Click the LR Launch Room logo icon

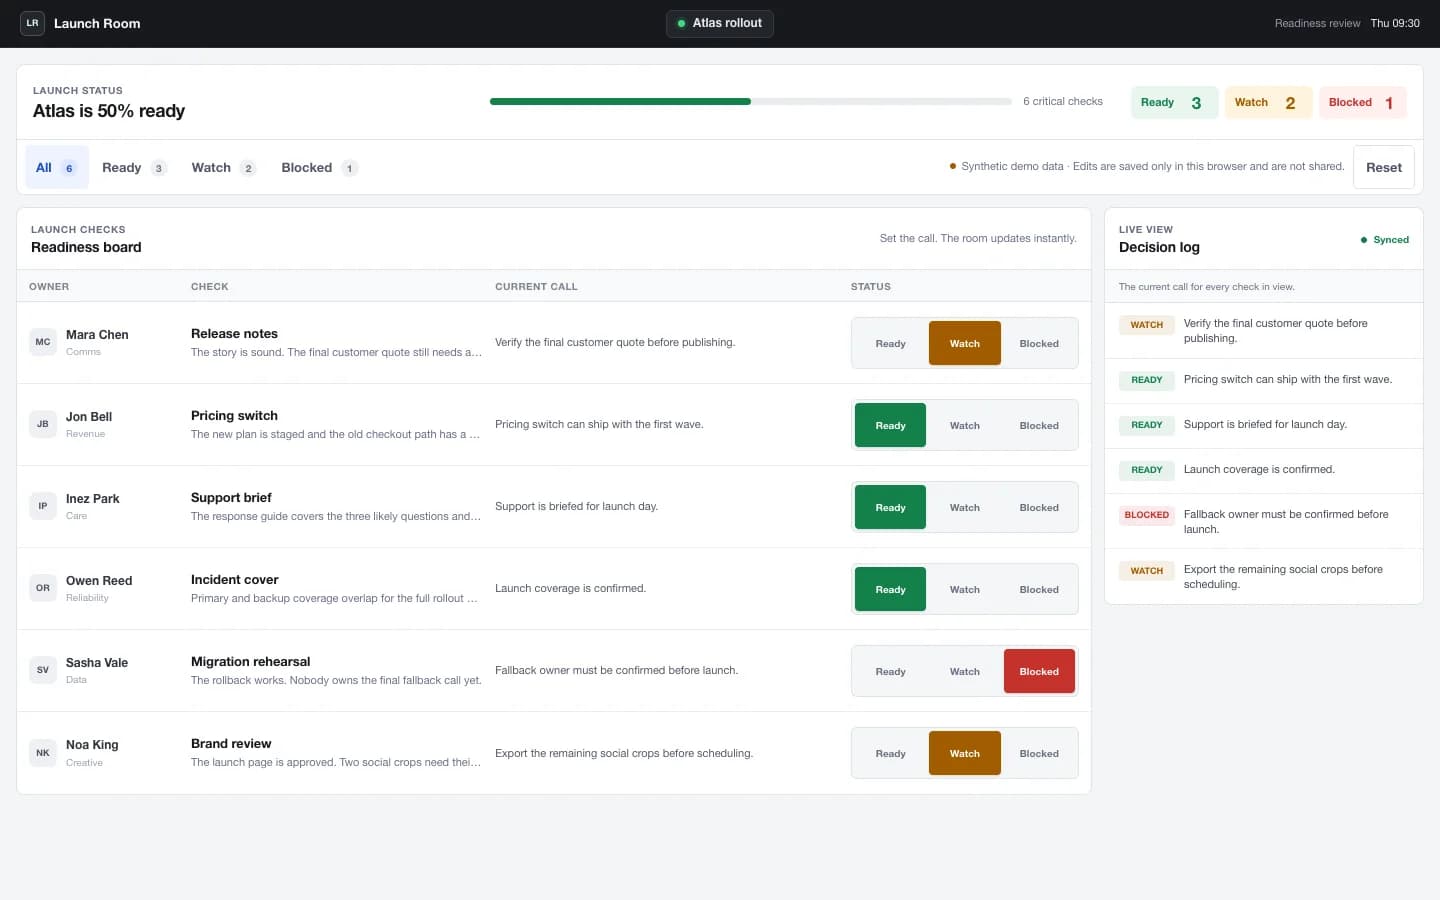[x=33, y=23]
